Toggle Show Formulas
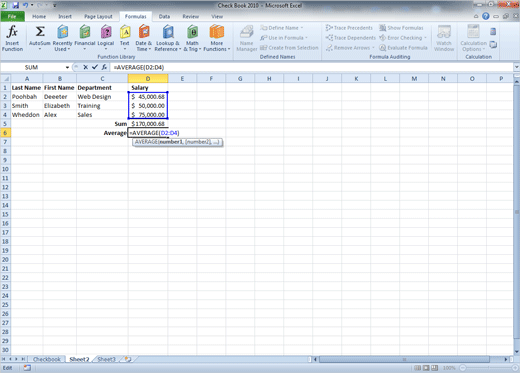Viewport: 520px width, 373px height. pyautogui.click(x=402, y=28)
